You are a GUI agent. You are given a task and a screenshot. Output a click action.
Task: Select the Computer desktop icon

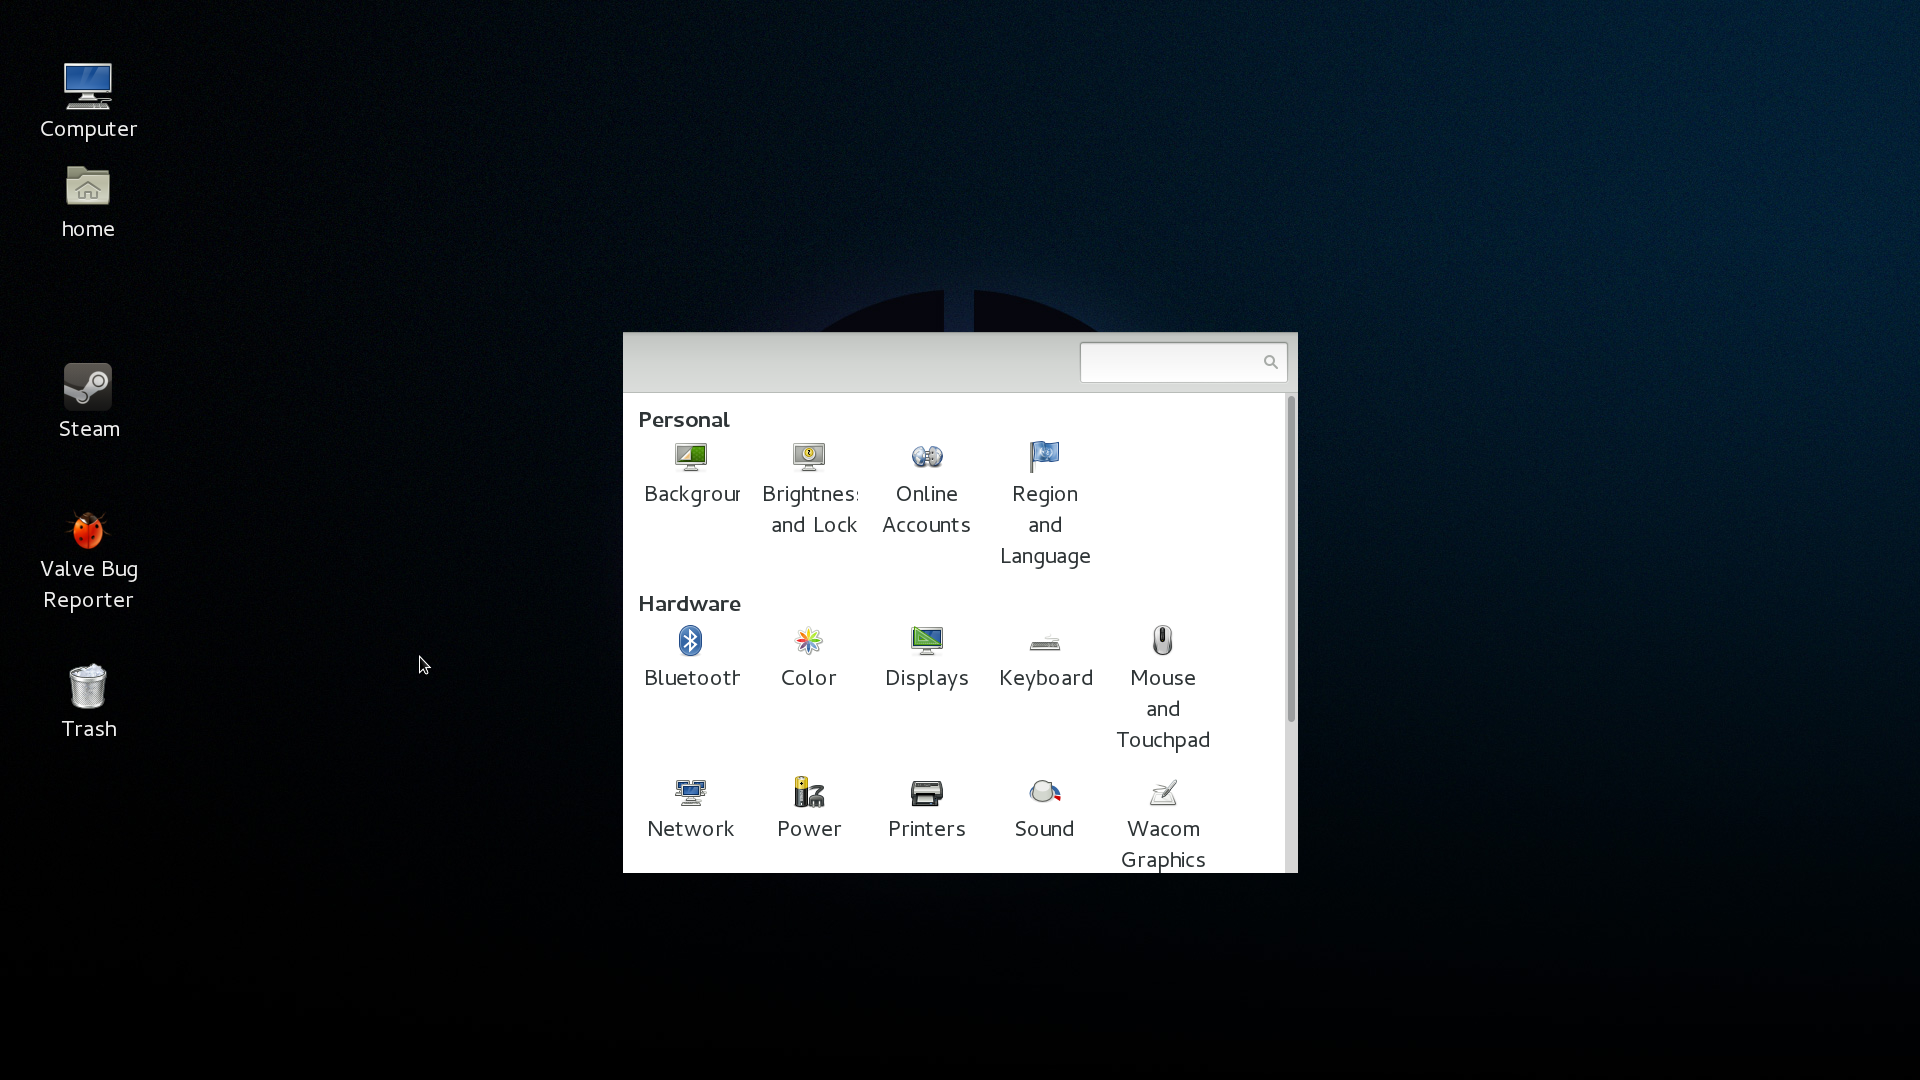(x=88, y=88)
